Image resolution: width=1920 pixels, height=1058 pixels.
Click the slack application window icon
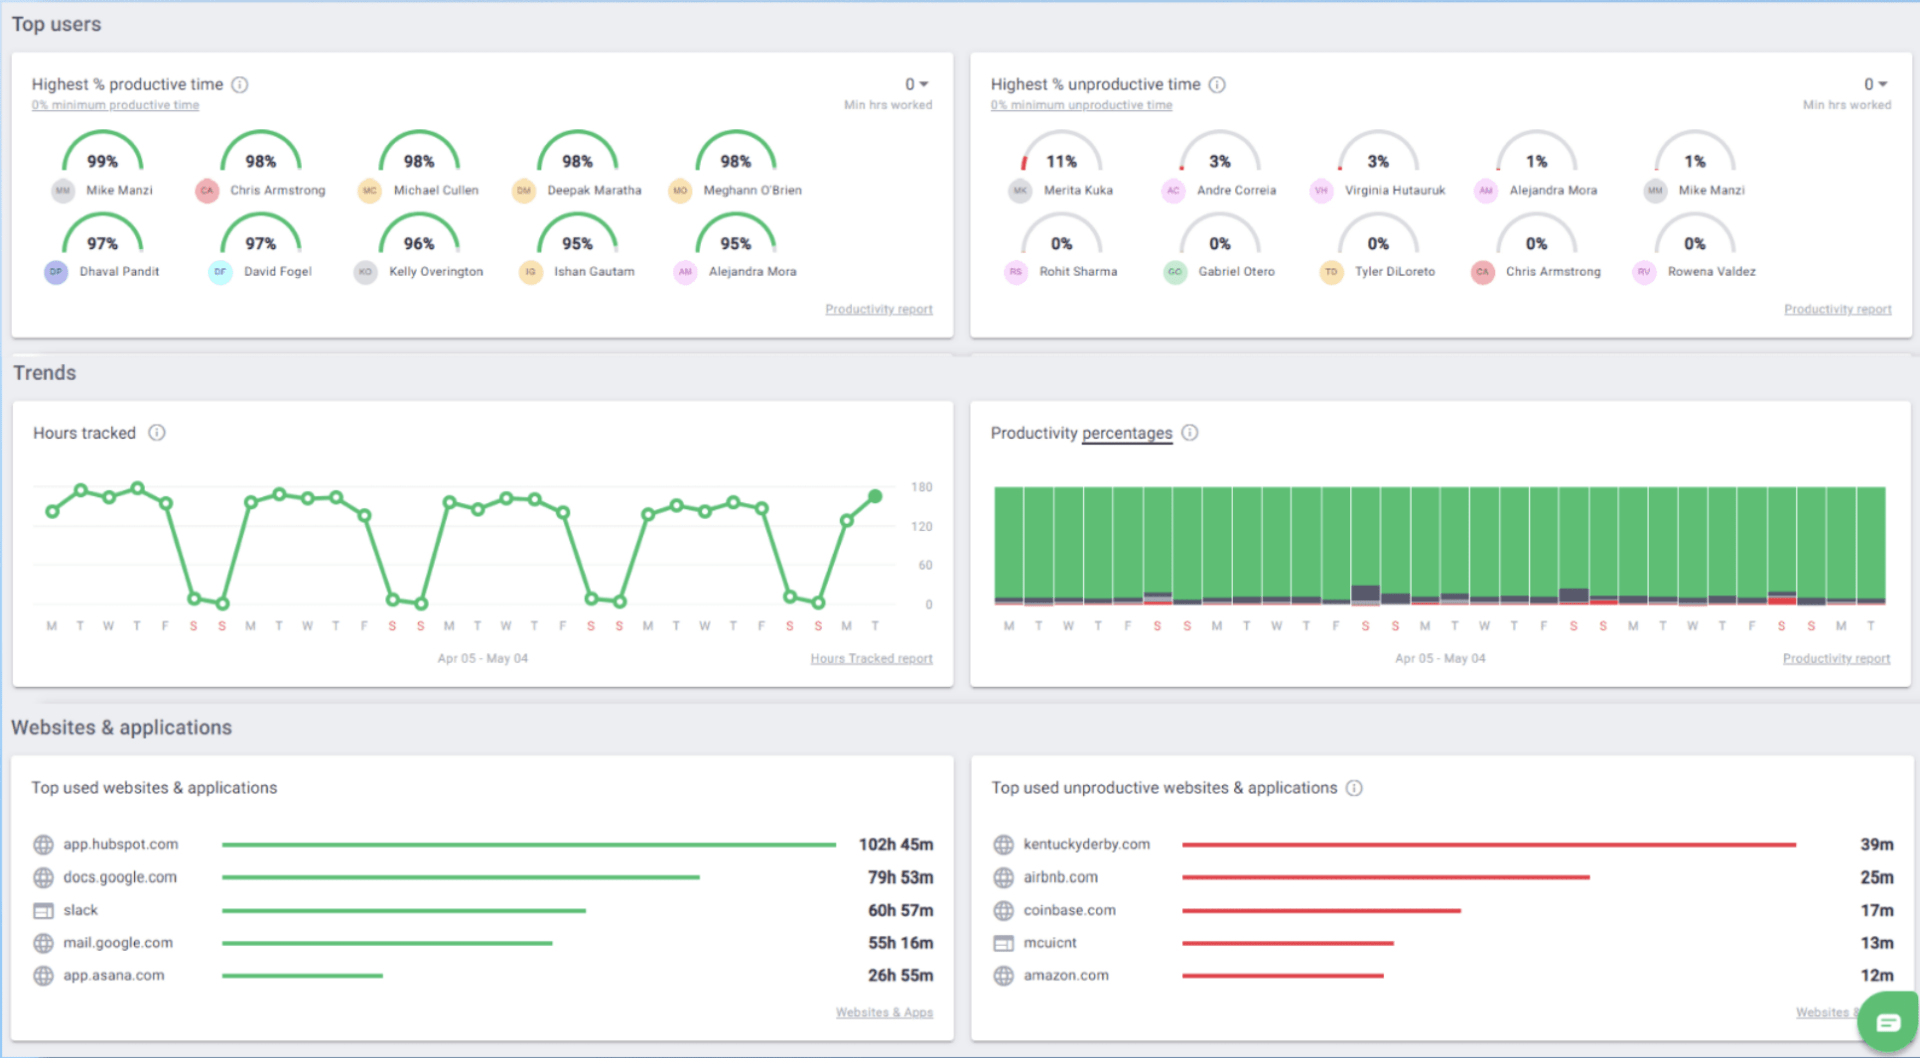pyautogui.click(x=43, y=911)
